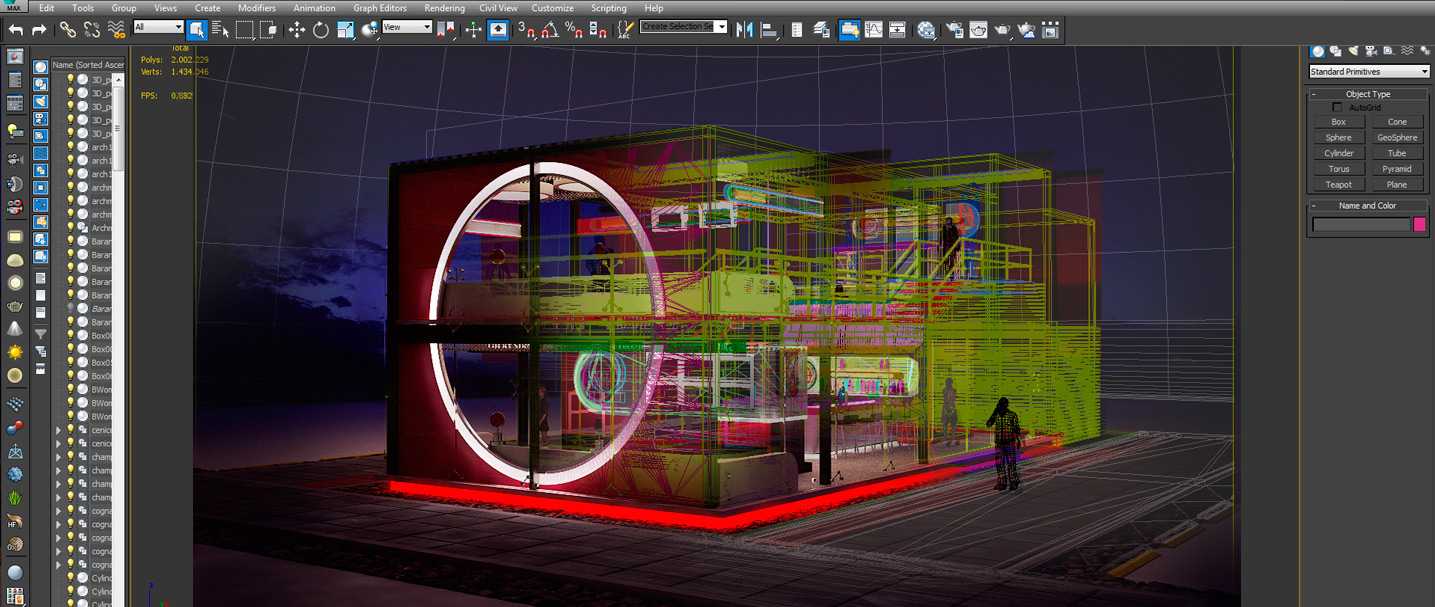
Task: Enable the AutoGrid checkbox
Action: pyautogui.click(x=1338, y=107)
